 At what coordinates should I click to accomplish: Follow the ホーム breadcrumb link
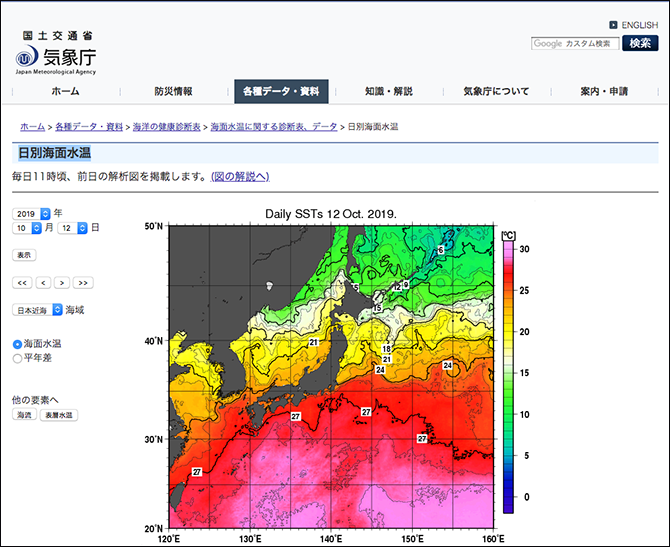pos(32,127)
